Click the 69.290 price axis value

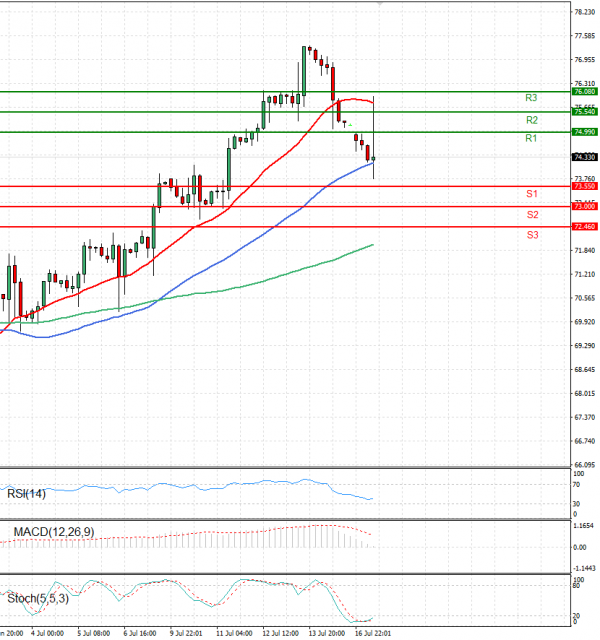[x=584, y=346]
